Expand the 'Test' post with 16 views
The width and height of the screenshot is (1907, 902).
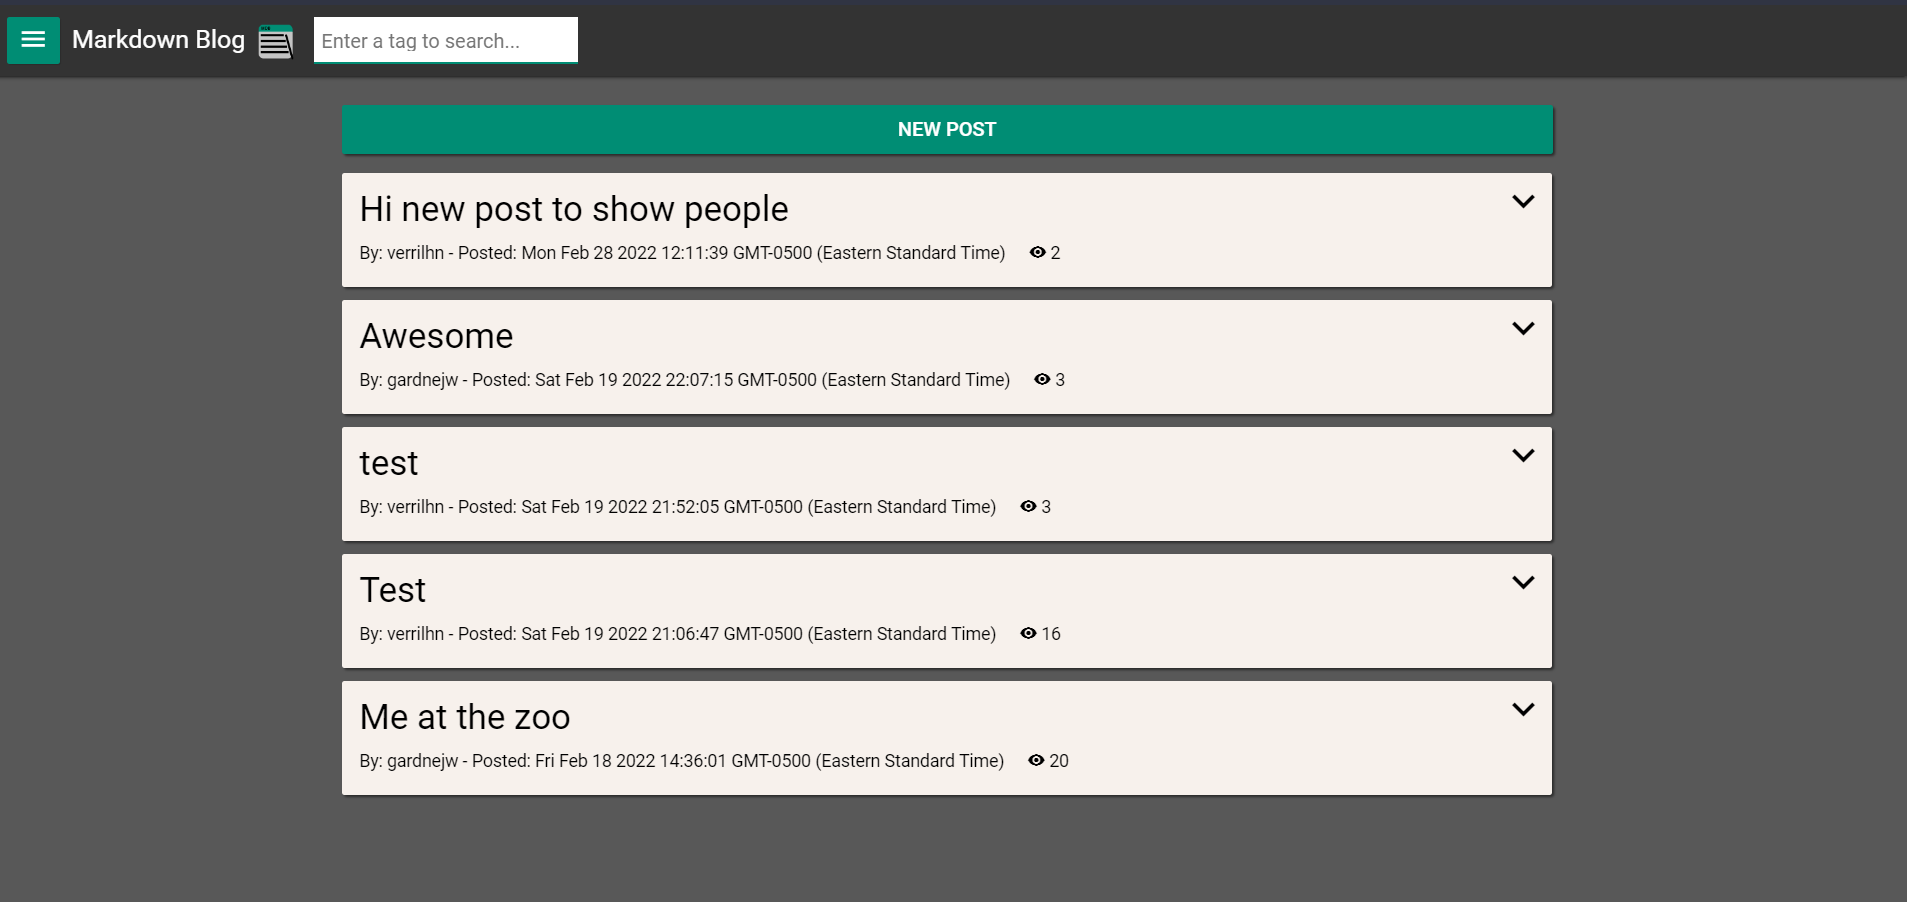1522,583
